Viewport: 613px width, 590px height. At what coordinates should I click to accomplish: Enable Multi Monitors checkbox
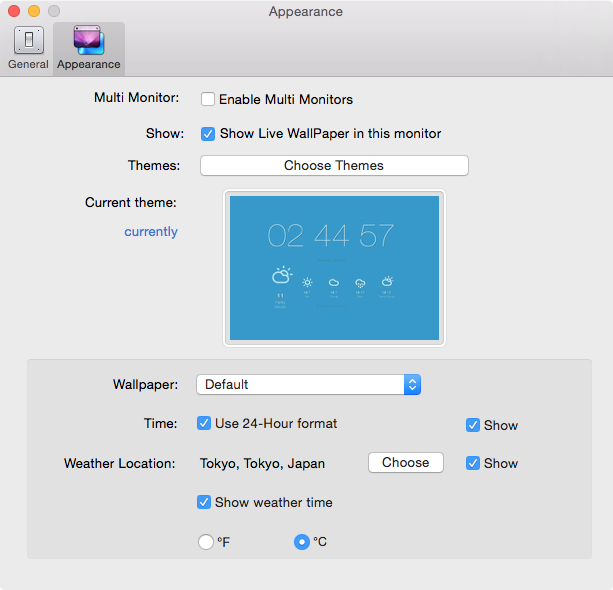(x=208, y=99)
